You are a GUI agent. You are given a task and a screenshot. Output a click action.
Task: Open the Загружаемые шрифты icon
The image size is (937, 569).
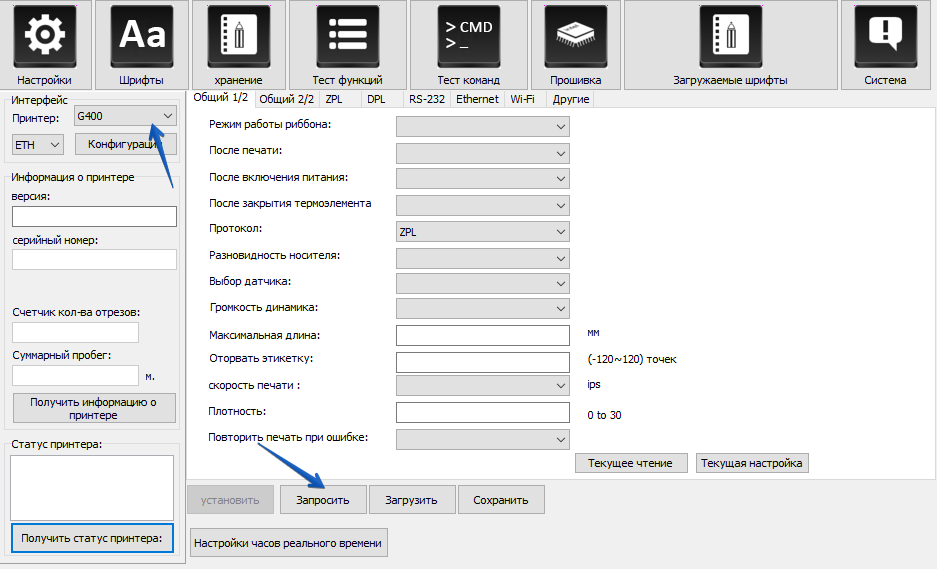coord(730,36)
